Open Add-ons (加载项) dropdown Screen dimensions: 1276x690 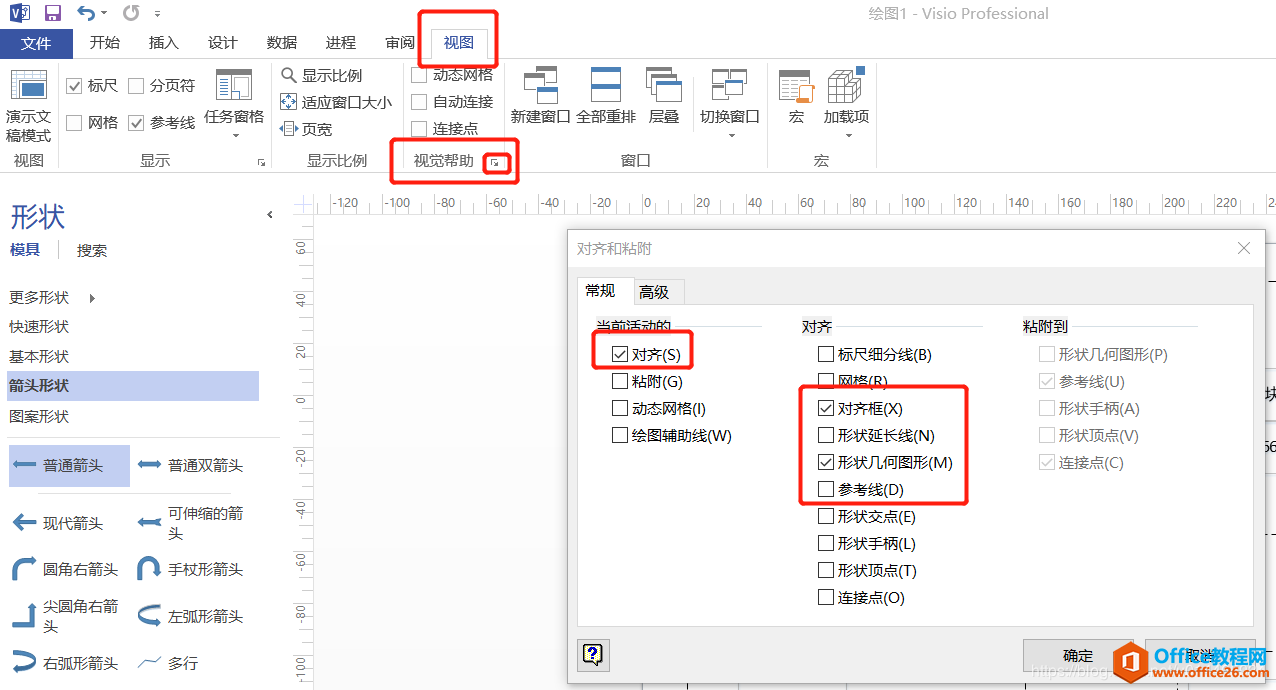(846, 105)
